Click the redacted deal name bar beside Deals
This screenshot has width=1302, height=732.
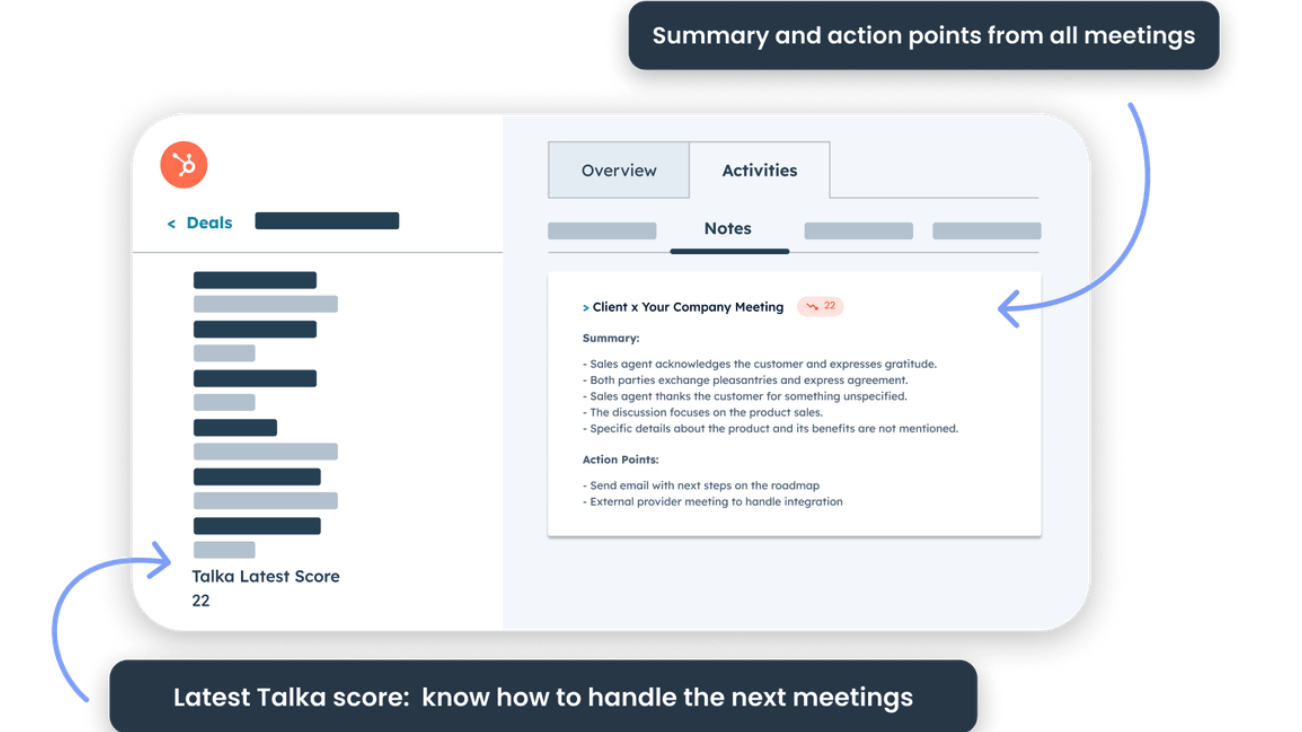[327, 221]
